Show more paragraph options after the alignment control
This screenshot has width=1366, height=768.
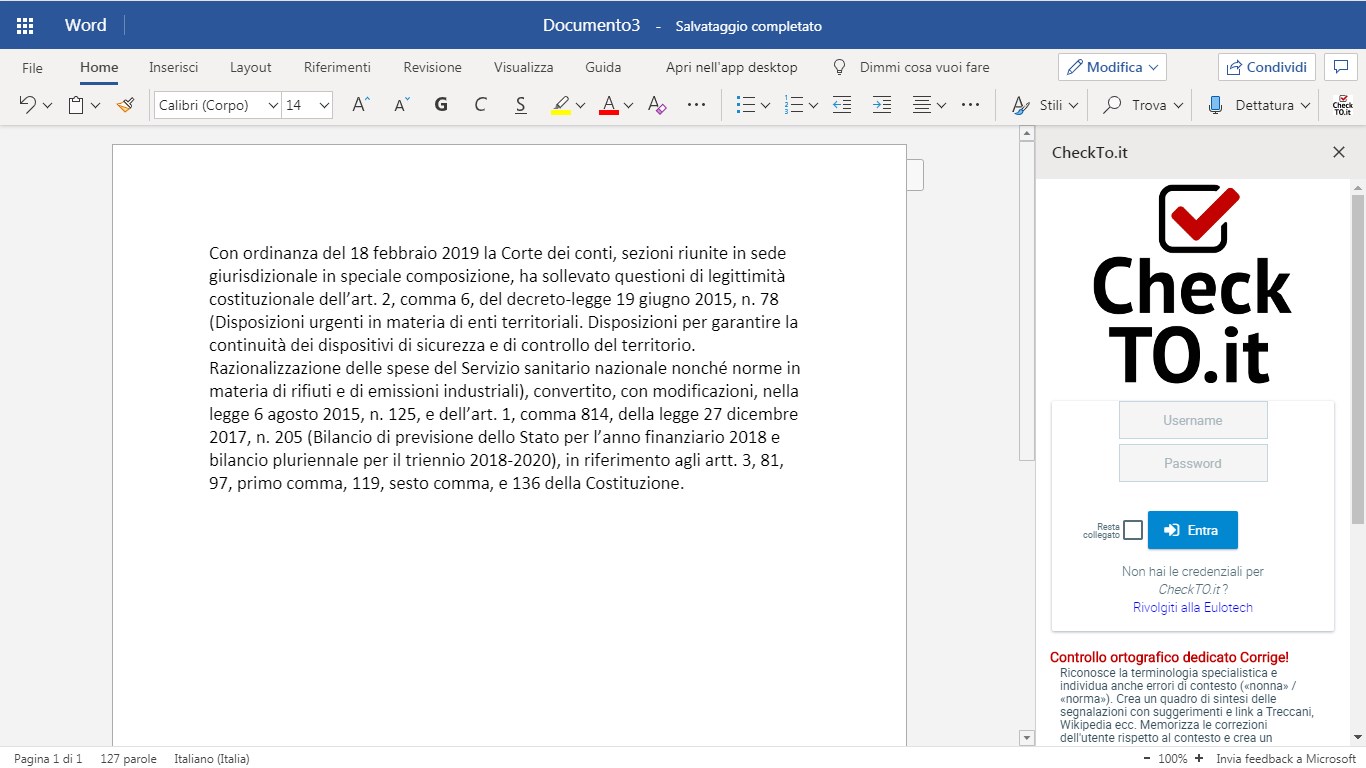click(x=970, y=105)
